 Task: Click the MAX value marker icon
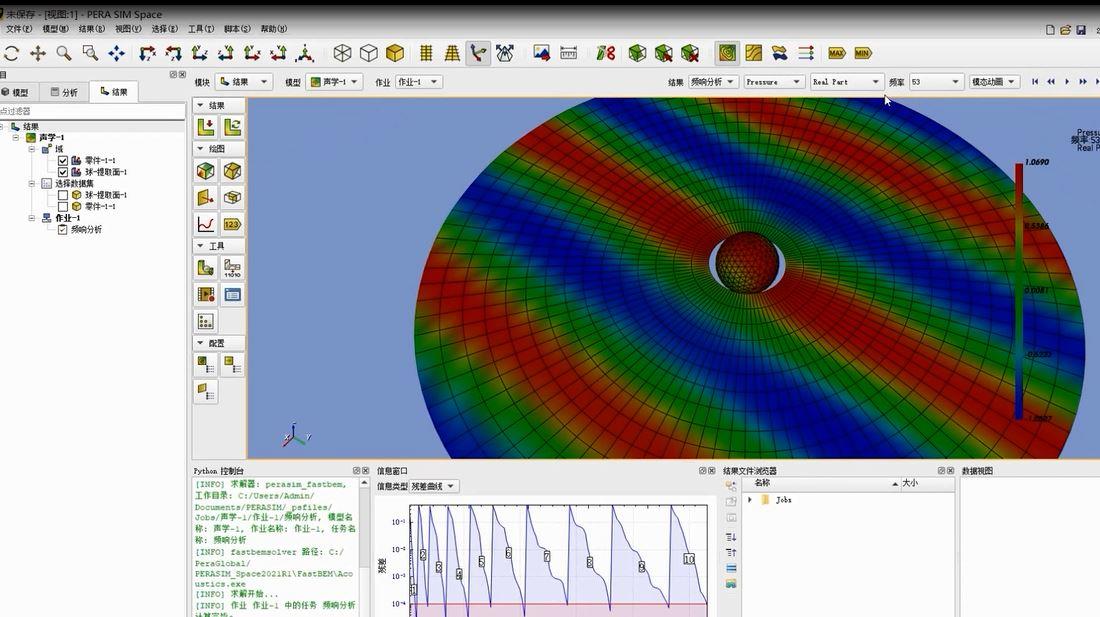836,53
